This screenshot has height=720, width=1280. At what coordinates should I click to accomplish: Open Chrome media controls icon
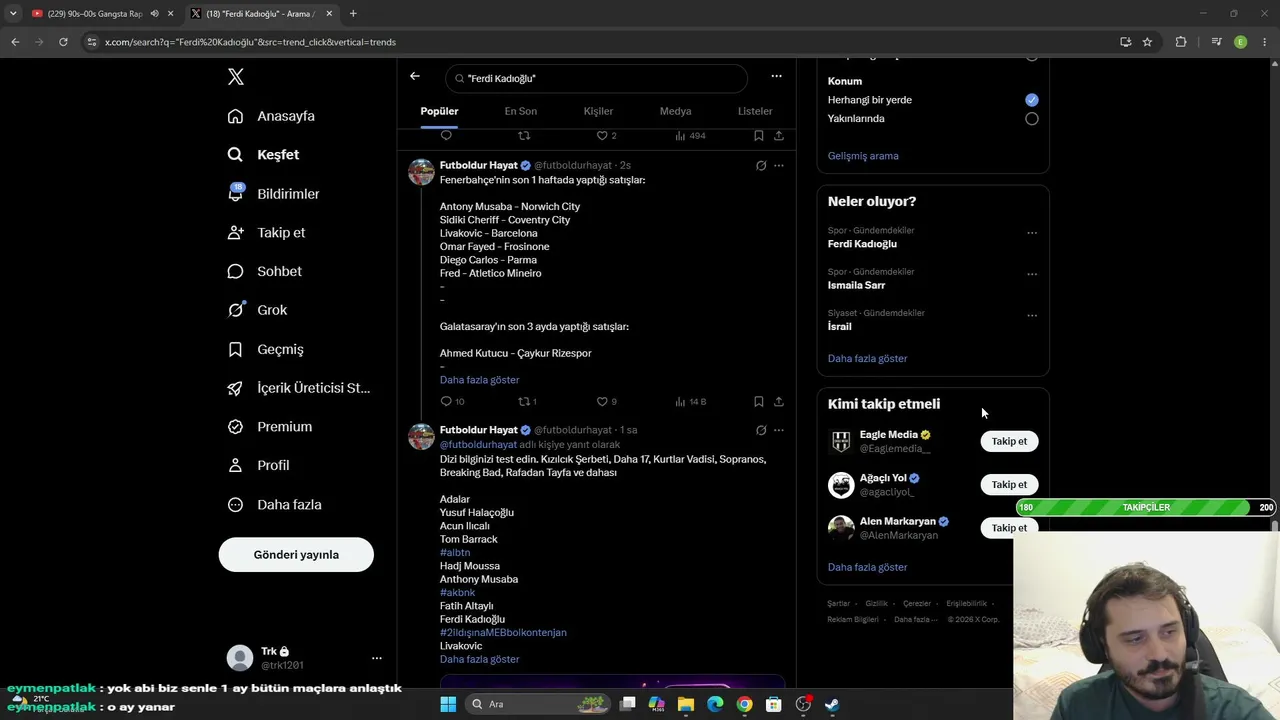pyautogui.click(x=1216, y=42)
